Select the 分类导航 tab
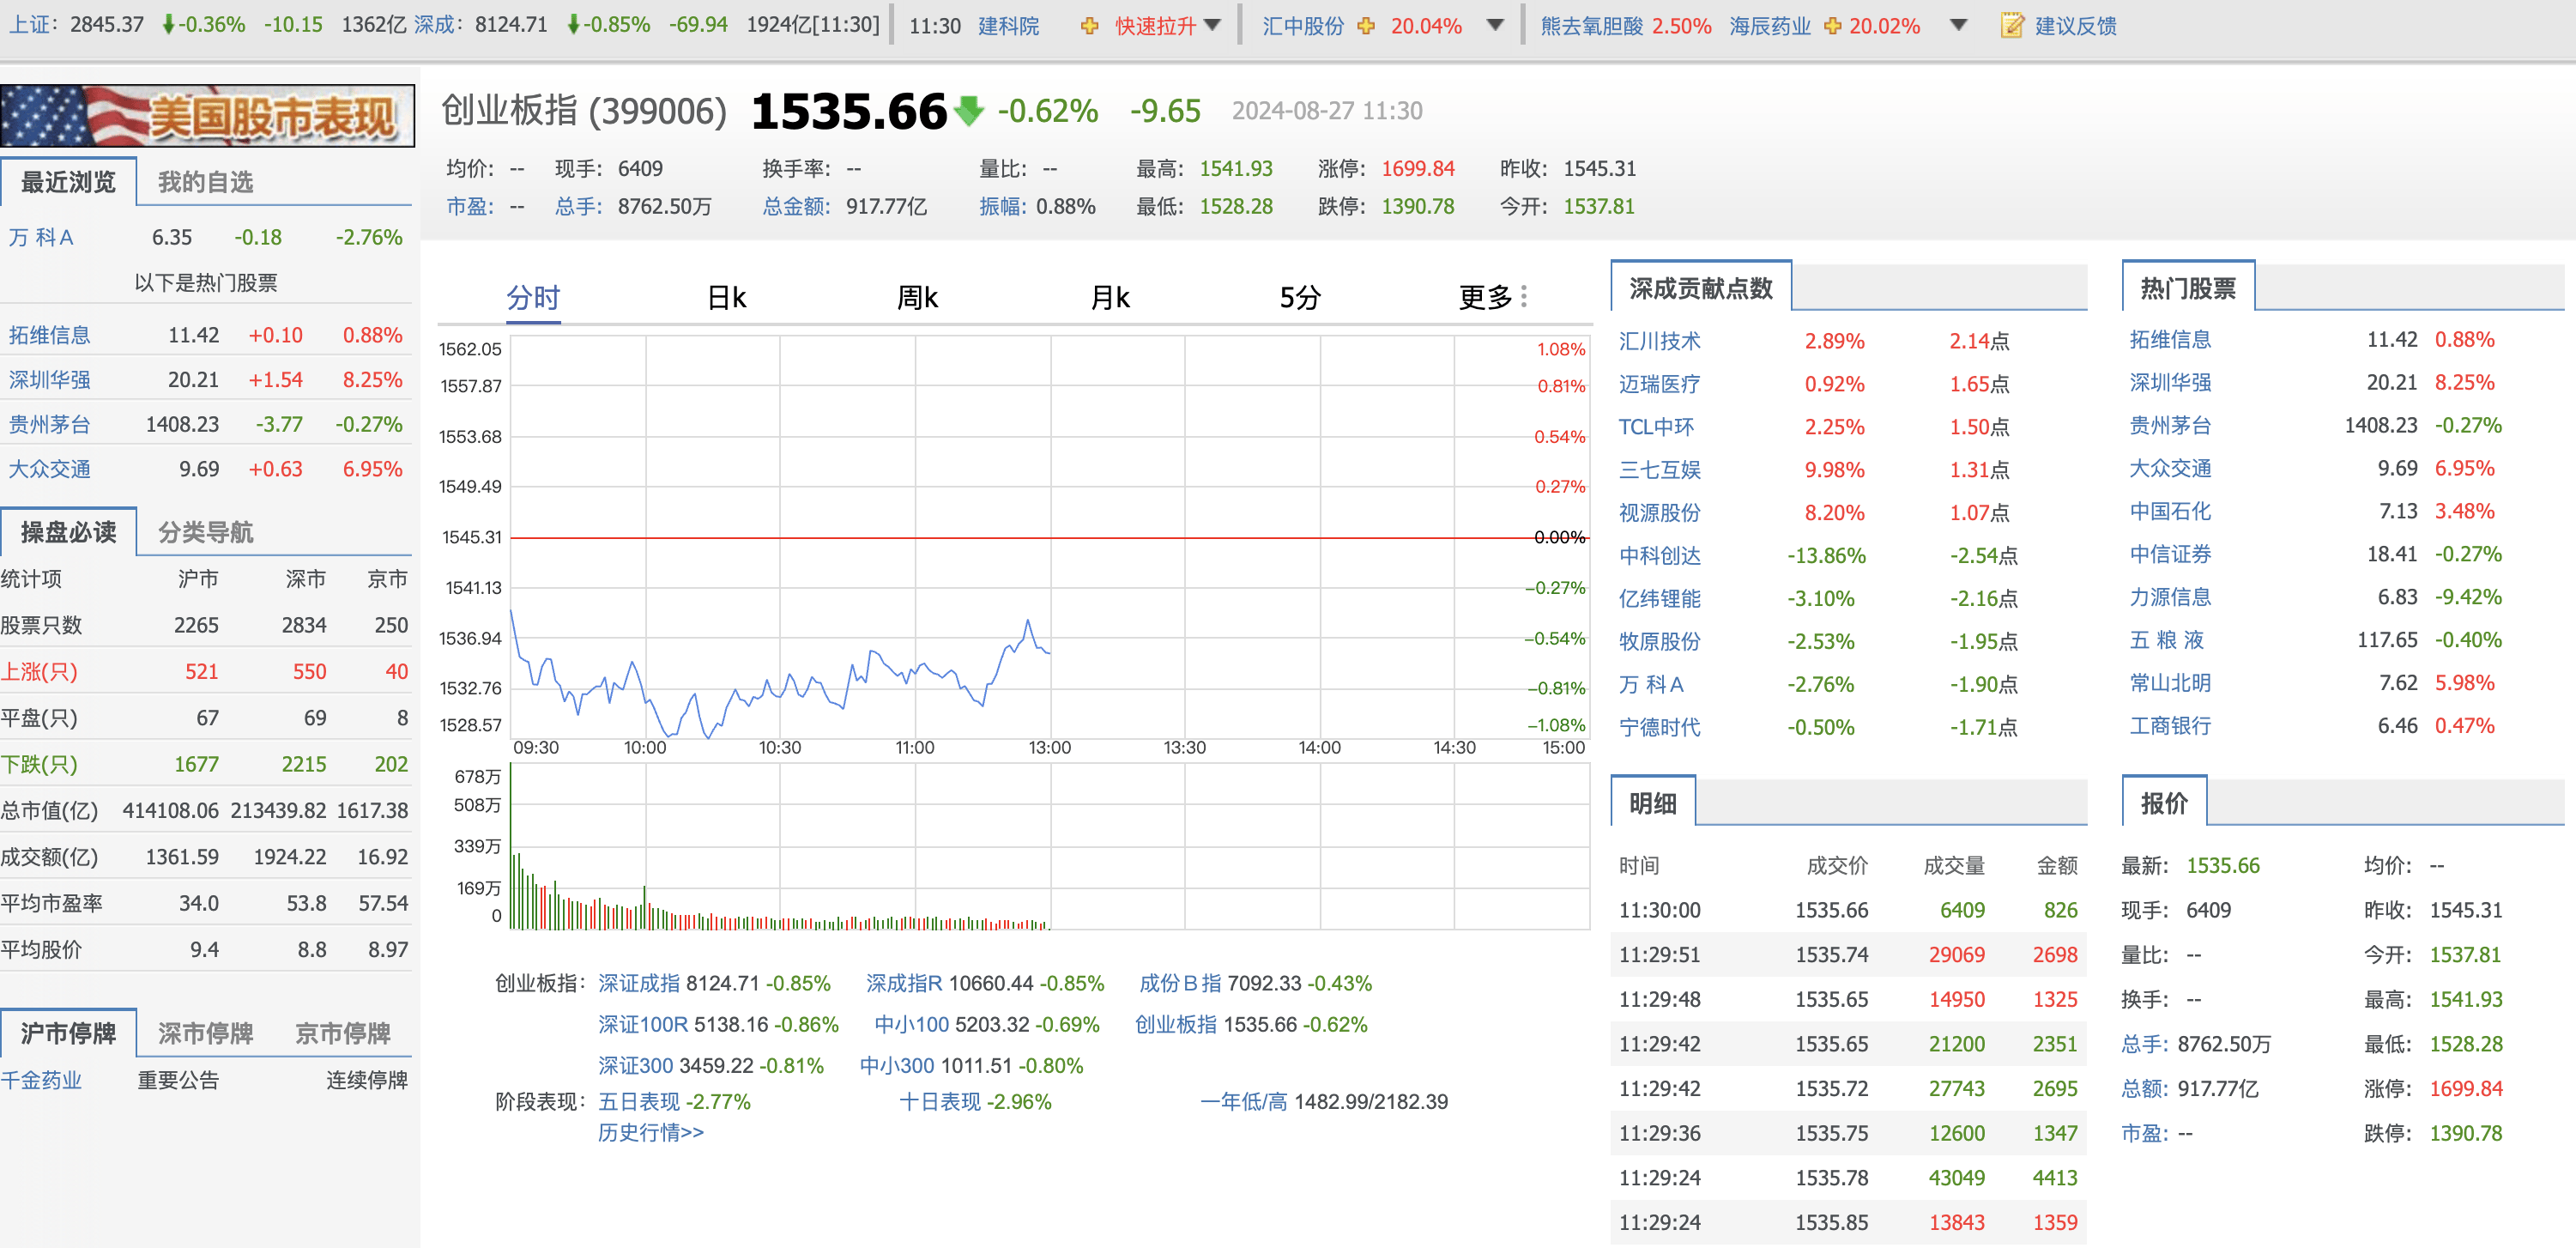The width and height of the screenshot is (2576, 1248). tap(205, 532)
